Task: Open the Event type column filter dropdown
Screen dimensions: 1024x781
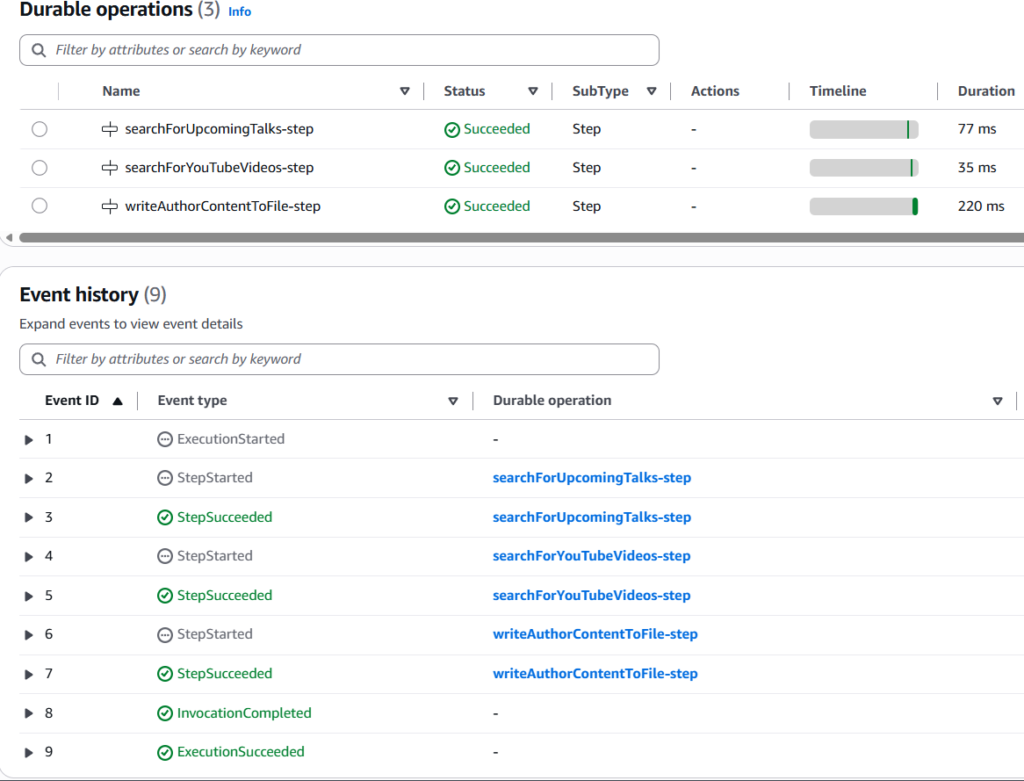Action: (x=453, y=401)
